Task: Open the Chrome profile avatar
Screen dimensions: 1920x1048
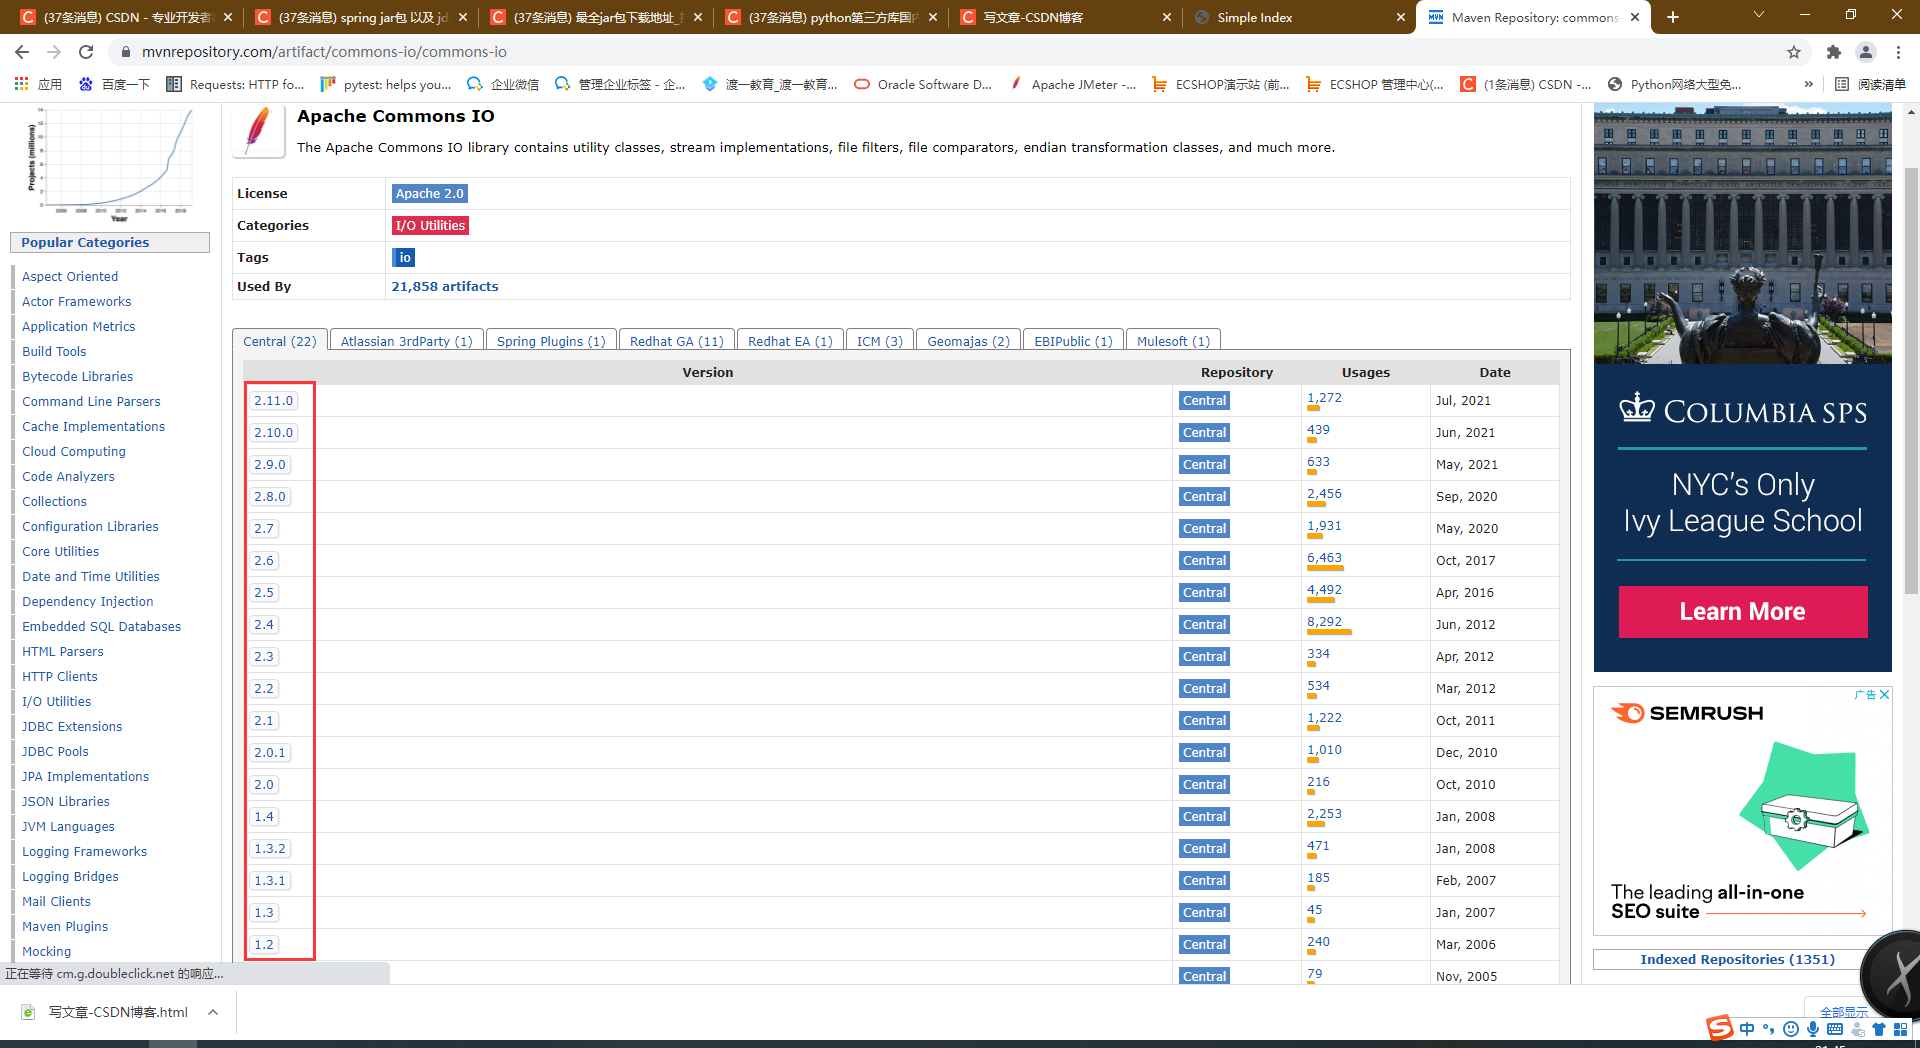Action: point(1866,52)
